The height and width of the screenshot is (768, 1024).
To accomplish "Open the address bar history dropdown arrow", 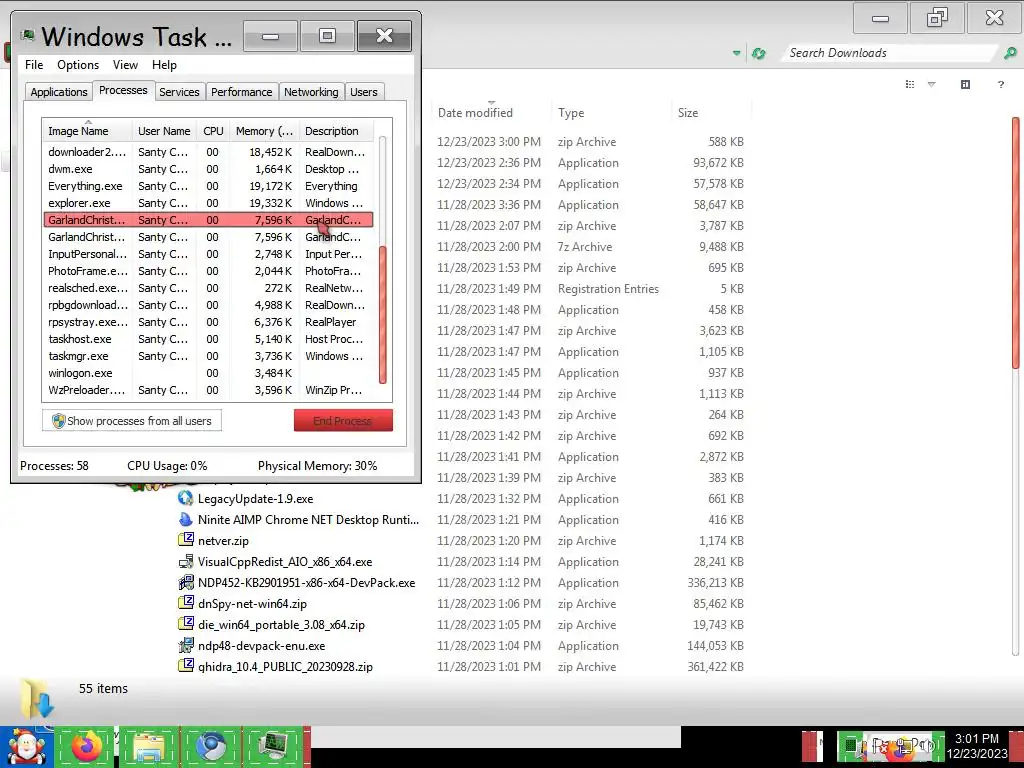I will (x=737, y=53).
